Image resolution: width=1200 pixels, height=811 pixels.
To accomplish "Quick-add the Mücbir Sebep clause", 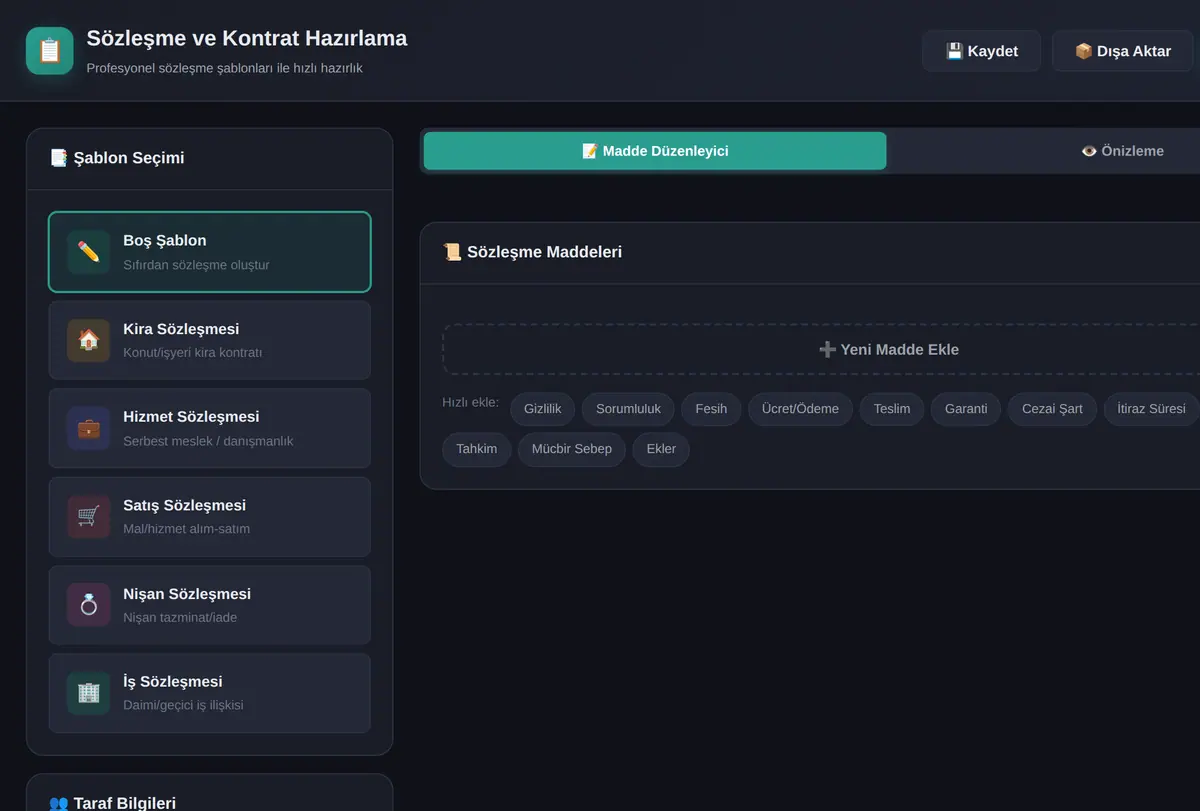I will [x=572, y=449].
